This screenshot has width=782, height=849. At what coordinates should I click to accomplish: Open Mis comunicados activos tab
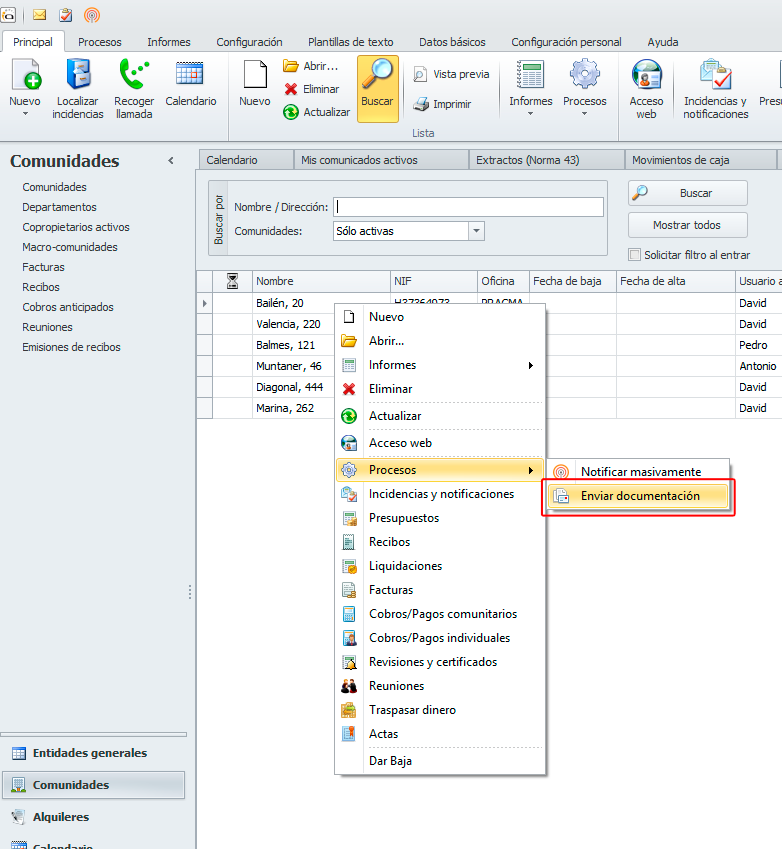pos(381,160)
